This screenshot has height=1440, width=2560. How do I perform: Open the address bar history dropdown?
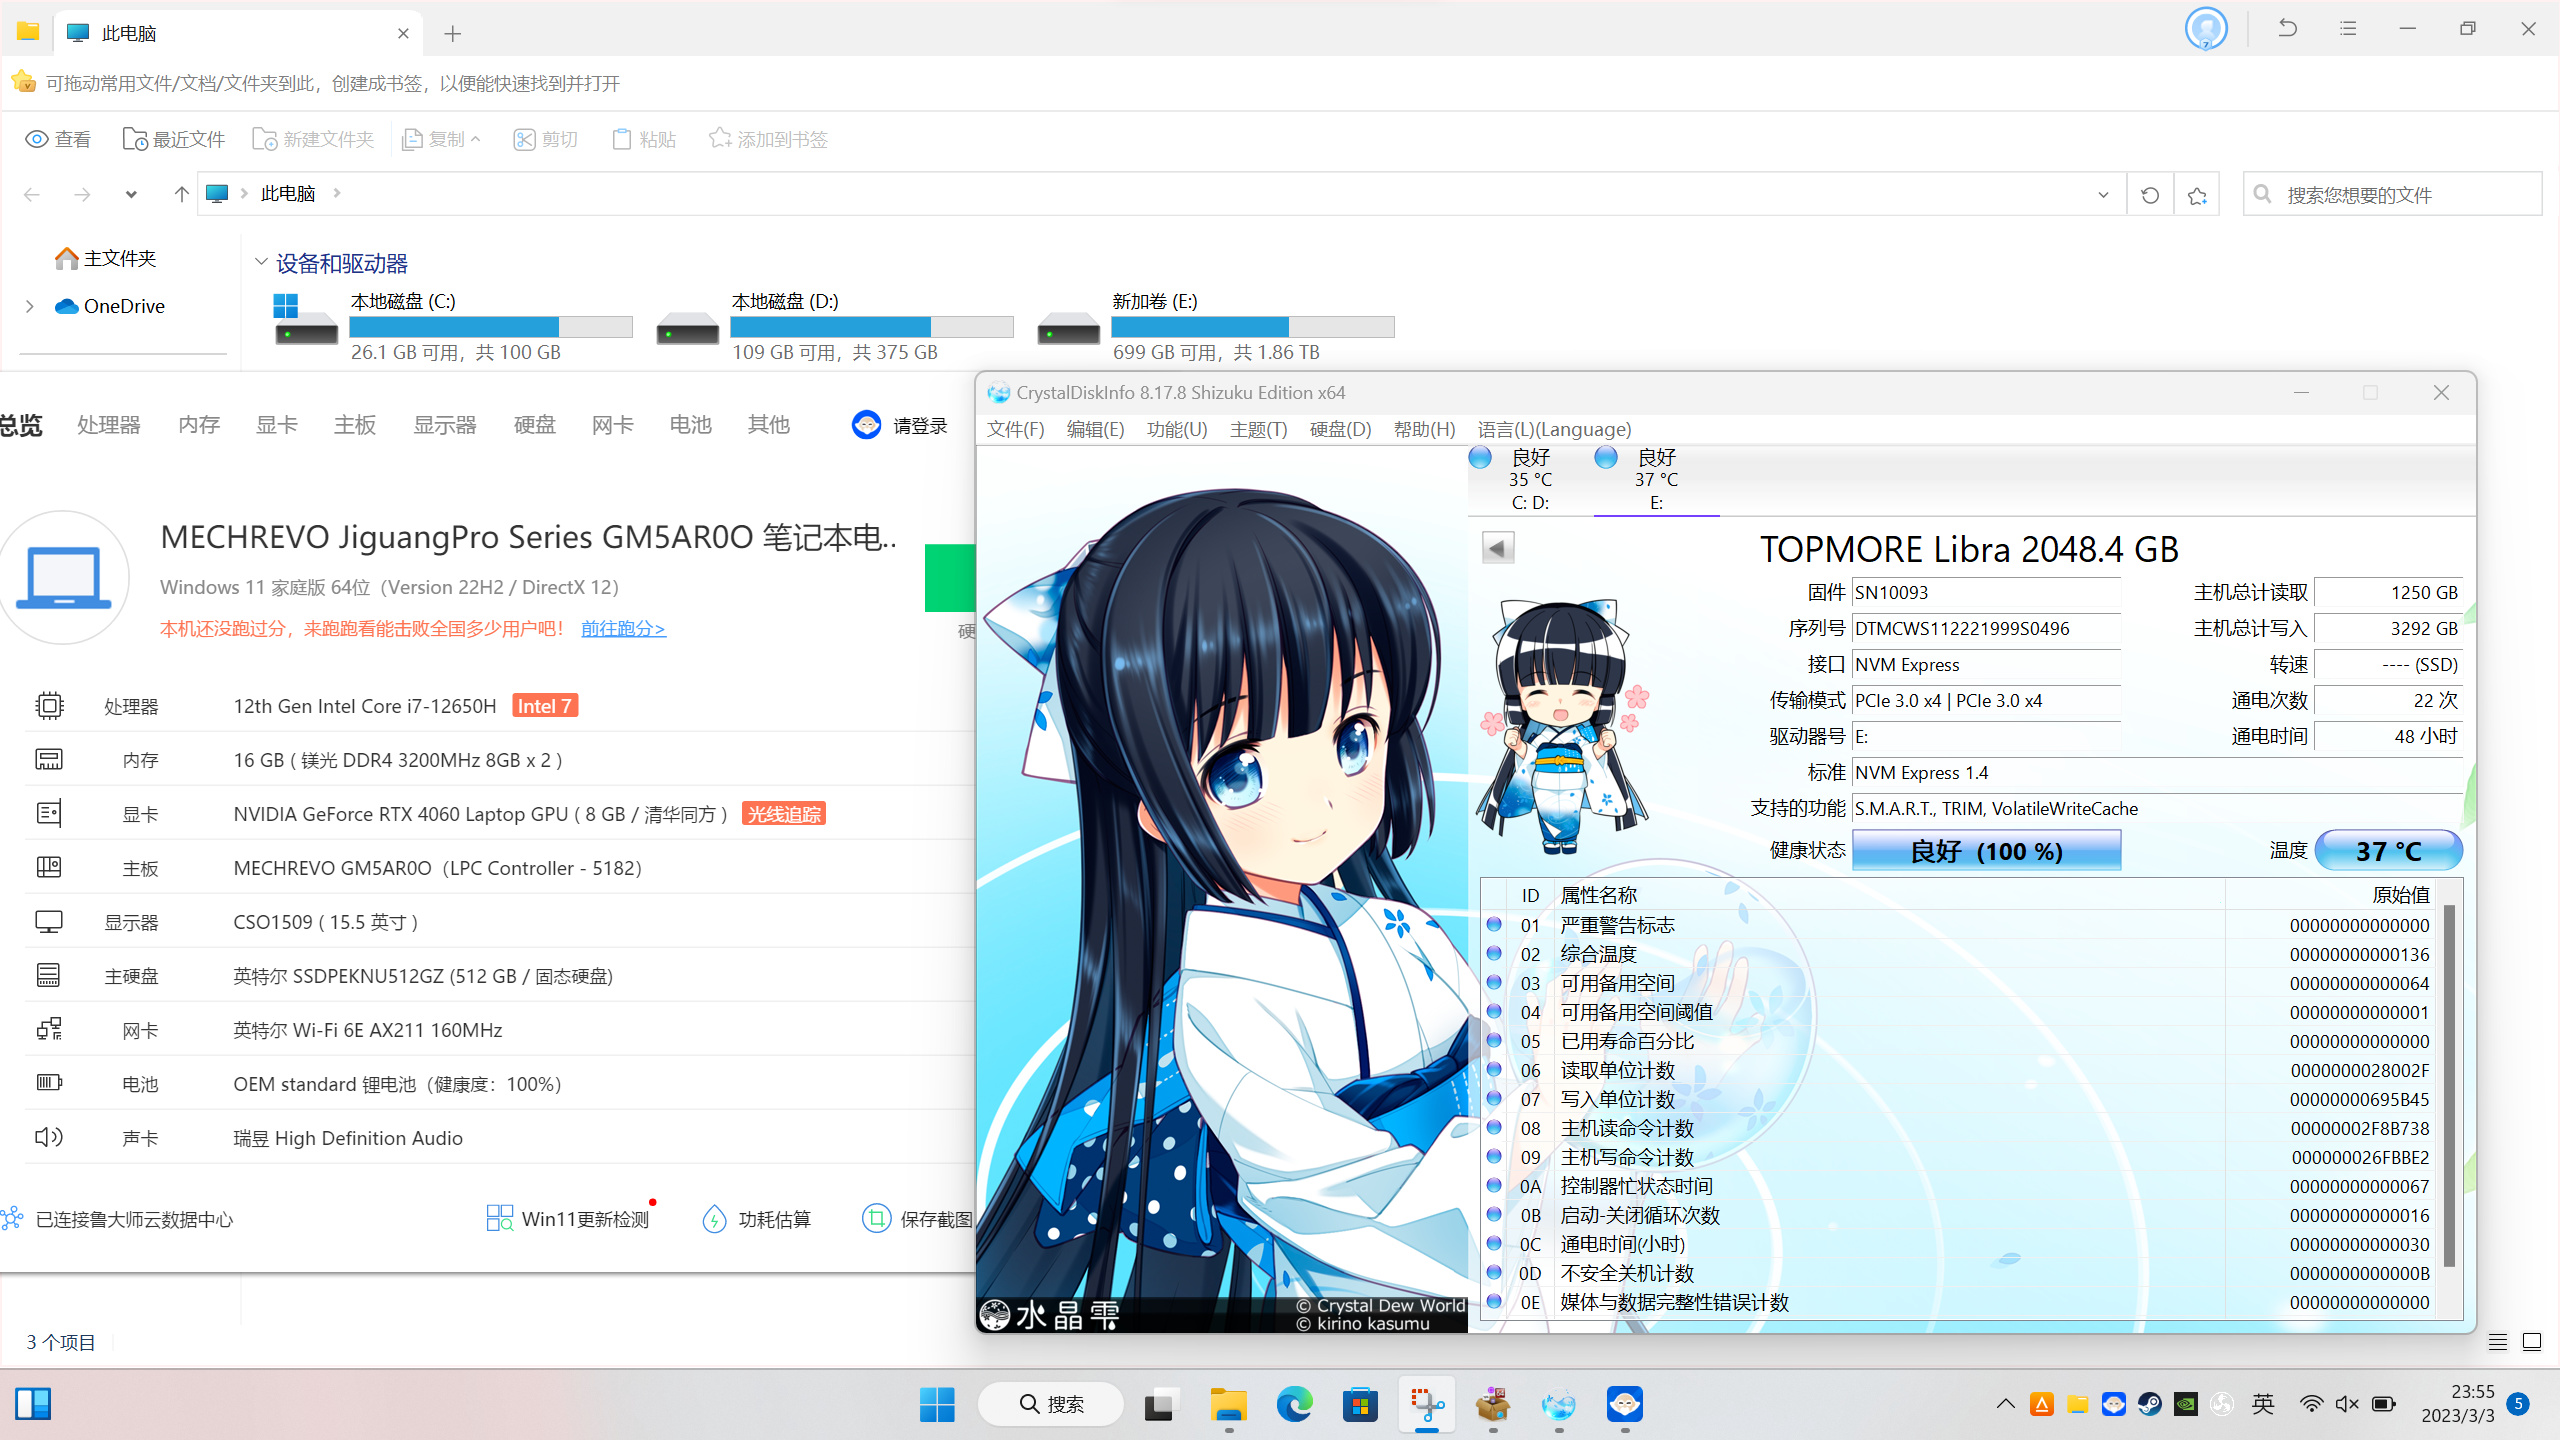tap(2103, 195)
